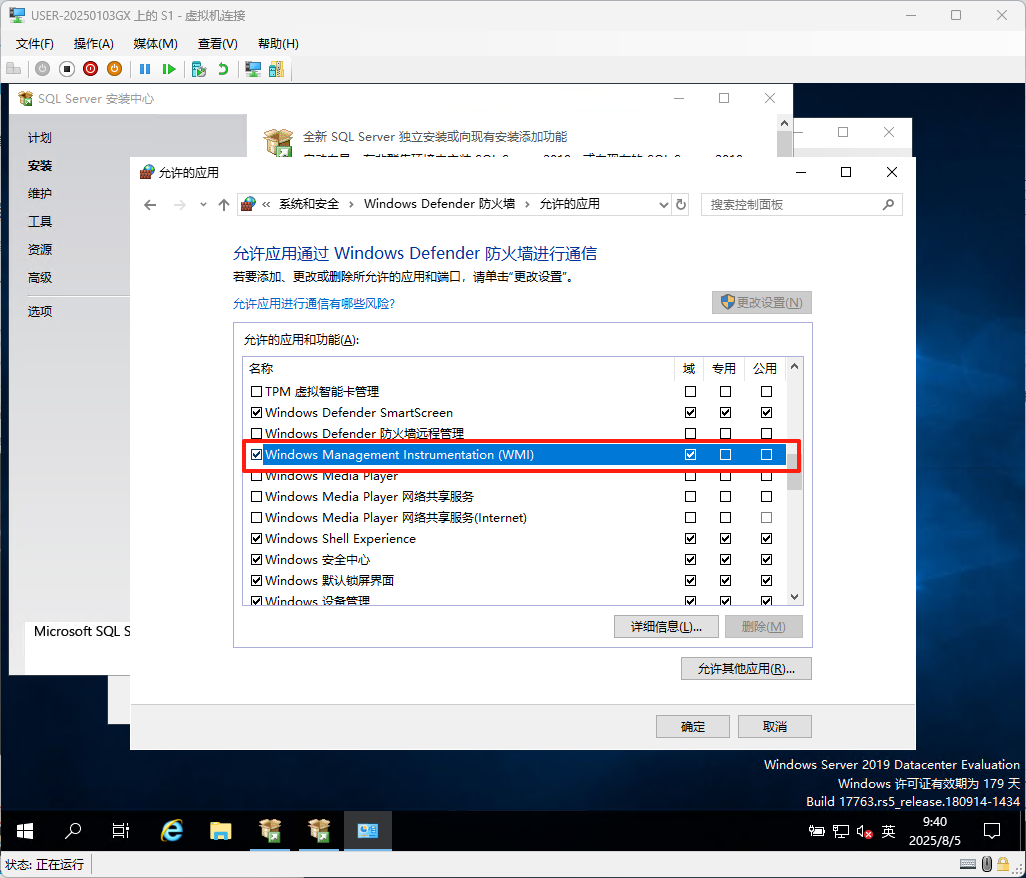1026x878 pixels.
Task: Click the new SQL Server installation box icon
Action: point(278,142)
